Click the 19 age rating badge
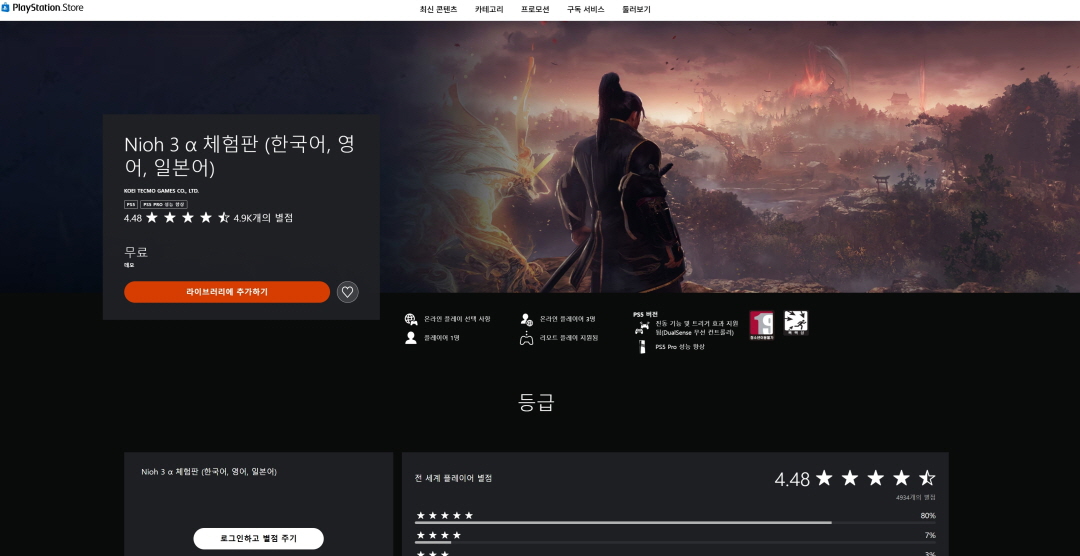The image size is (1080, 556). pyautogui.click(x=761, y=324)
